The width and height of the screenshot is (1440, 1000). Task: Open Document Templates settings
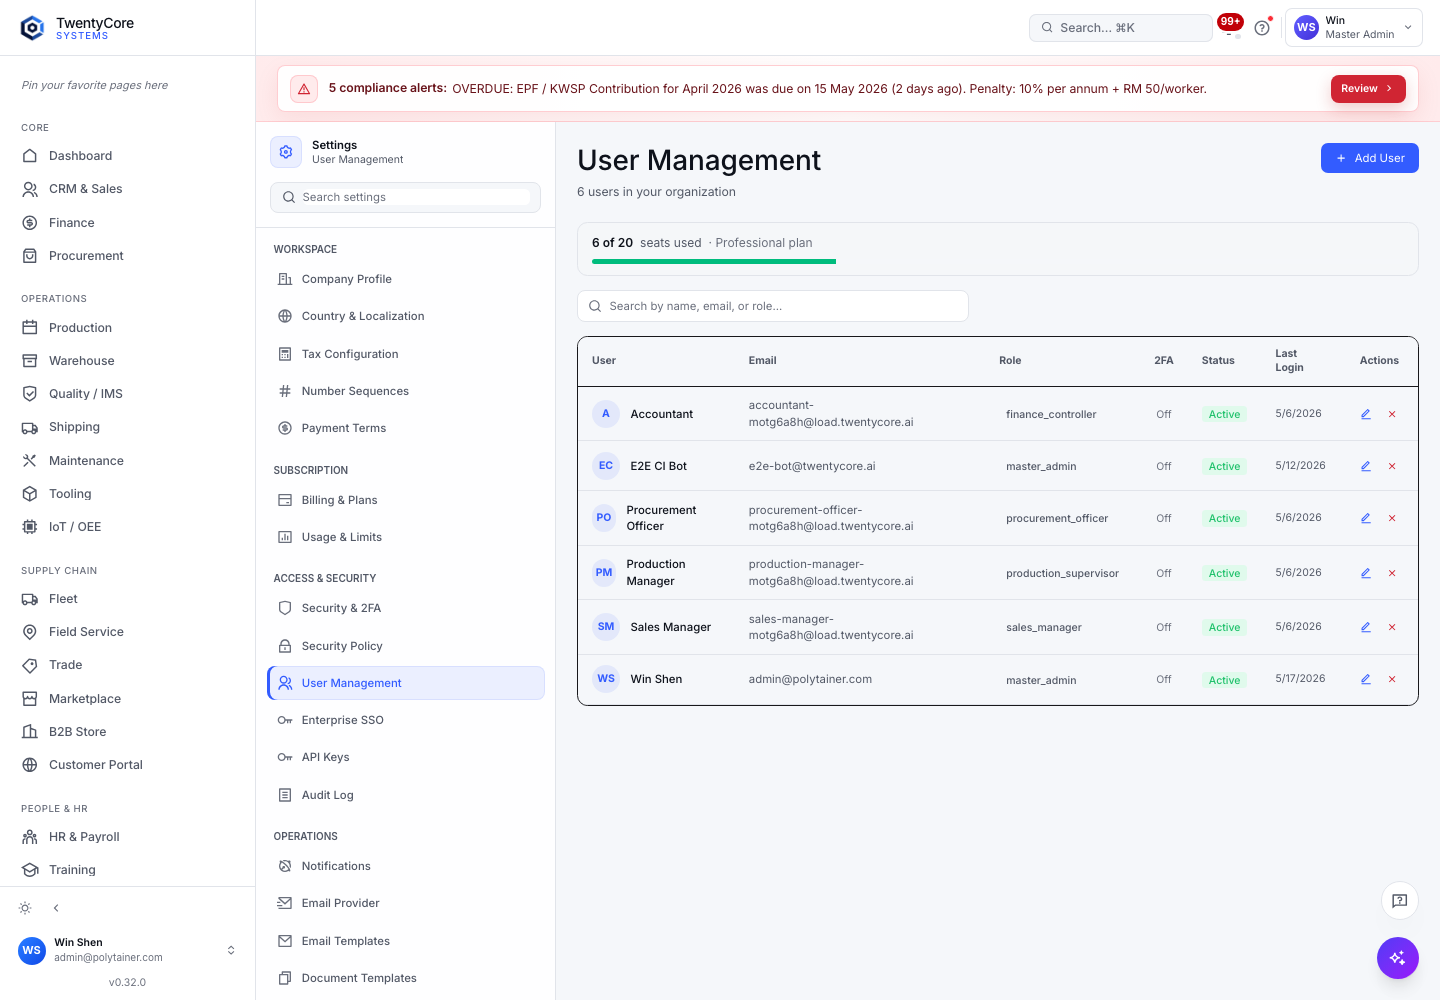tap(406, 978)
